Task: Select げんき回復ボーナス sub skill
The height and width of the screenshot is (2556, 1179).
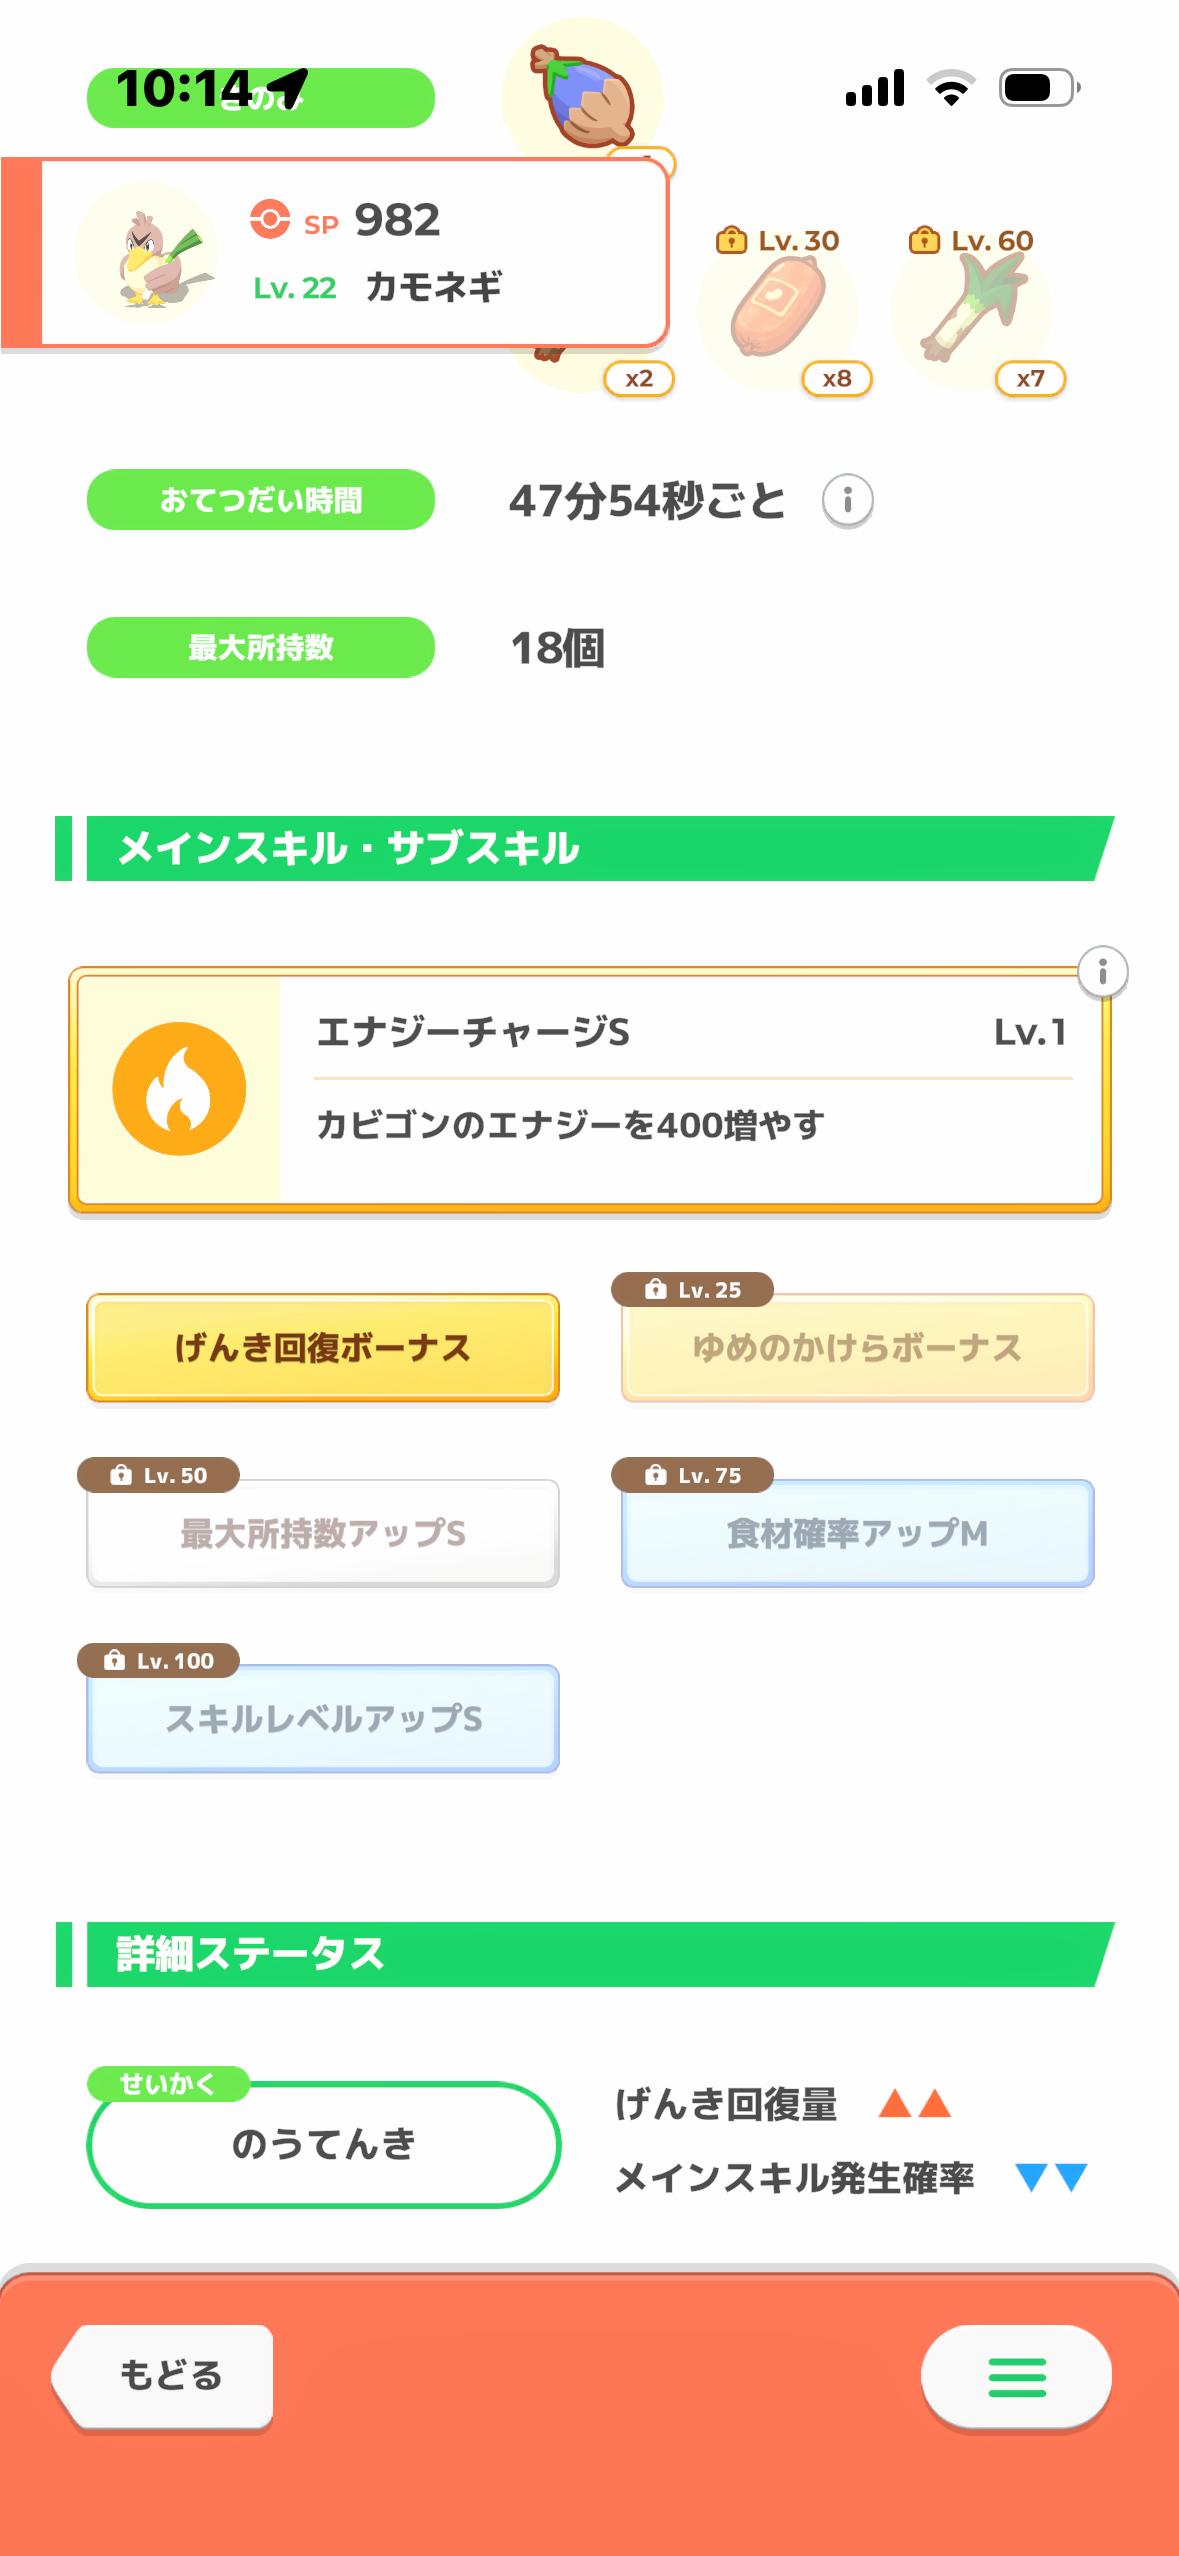Action: (322, 1348)
